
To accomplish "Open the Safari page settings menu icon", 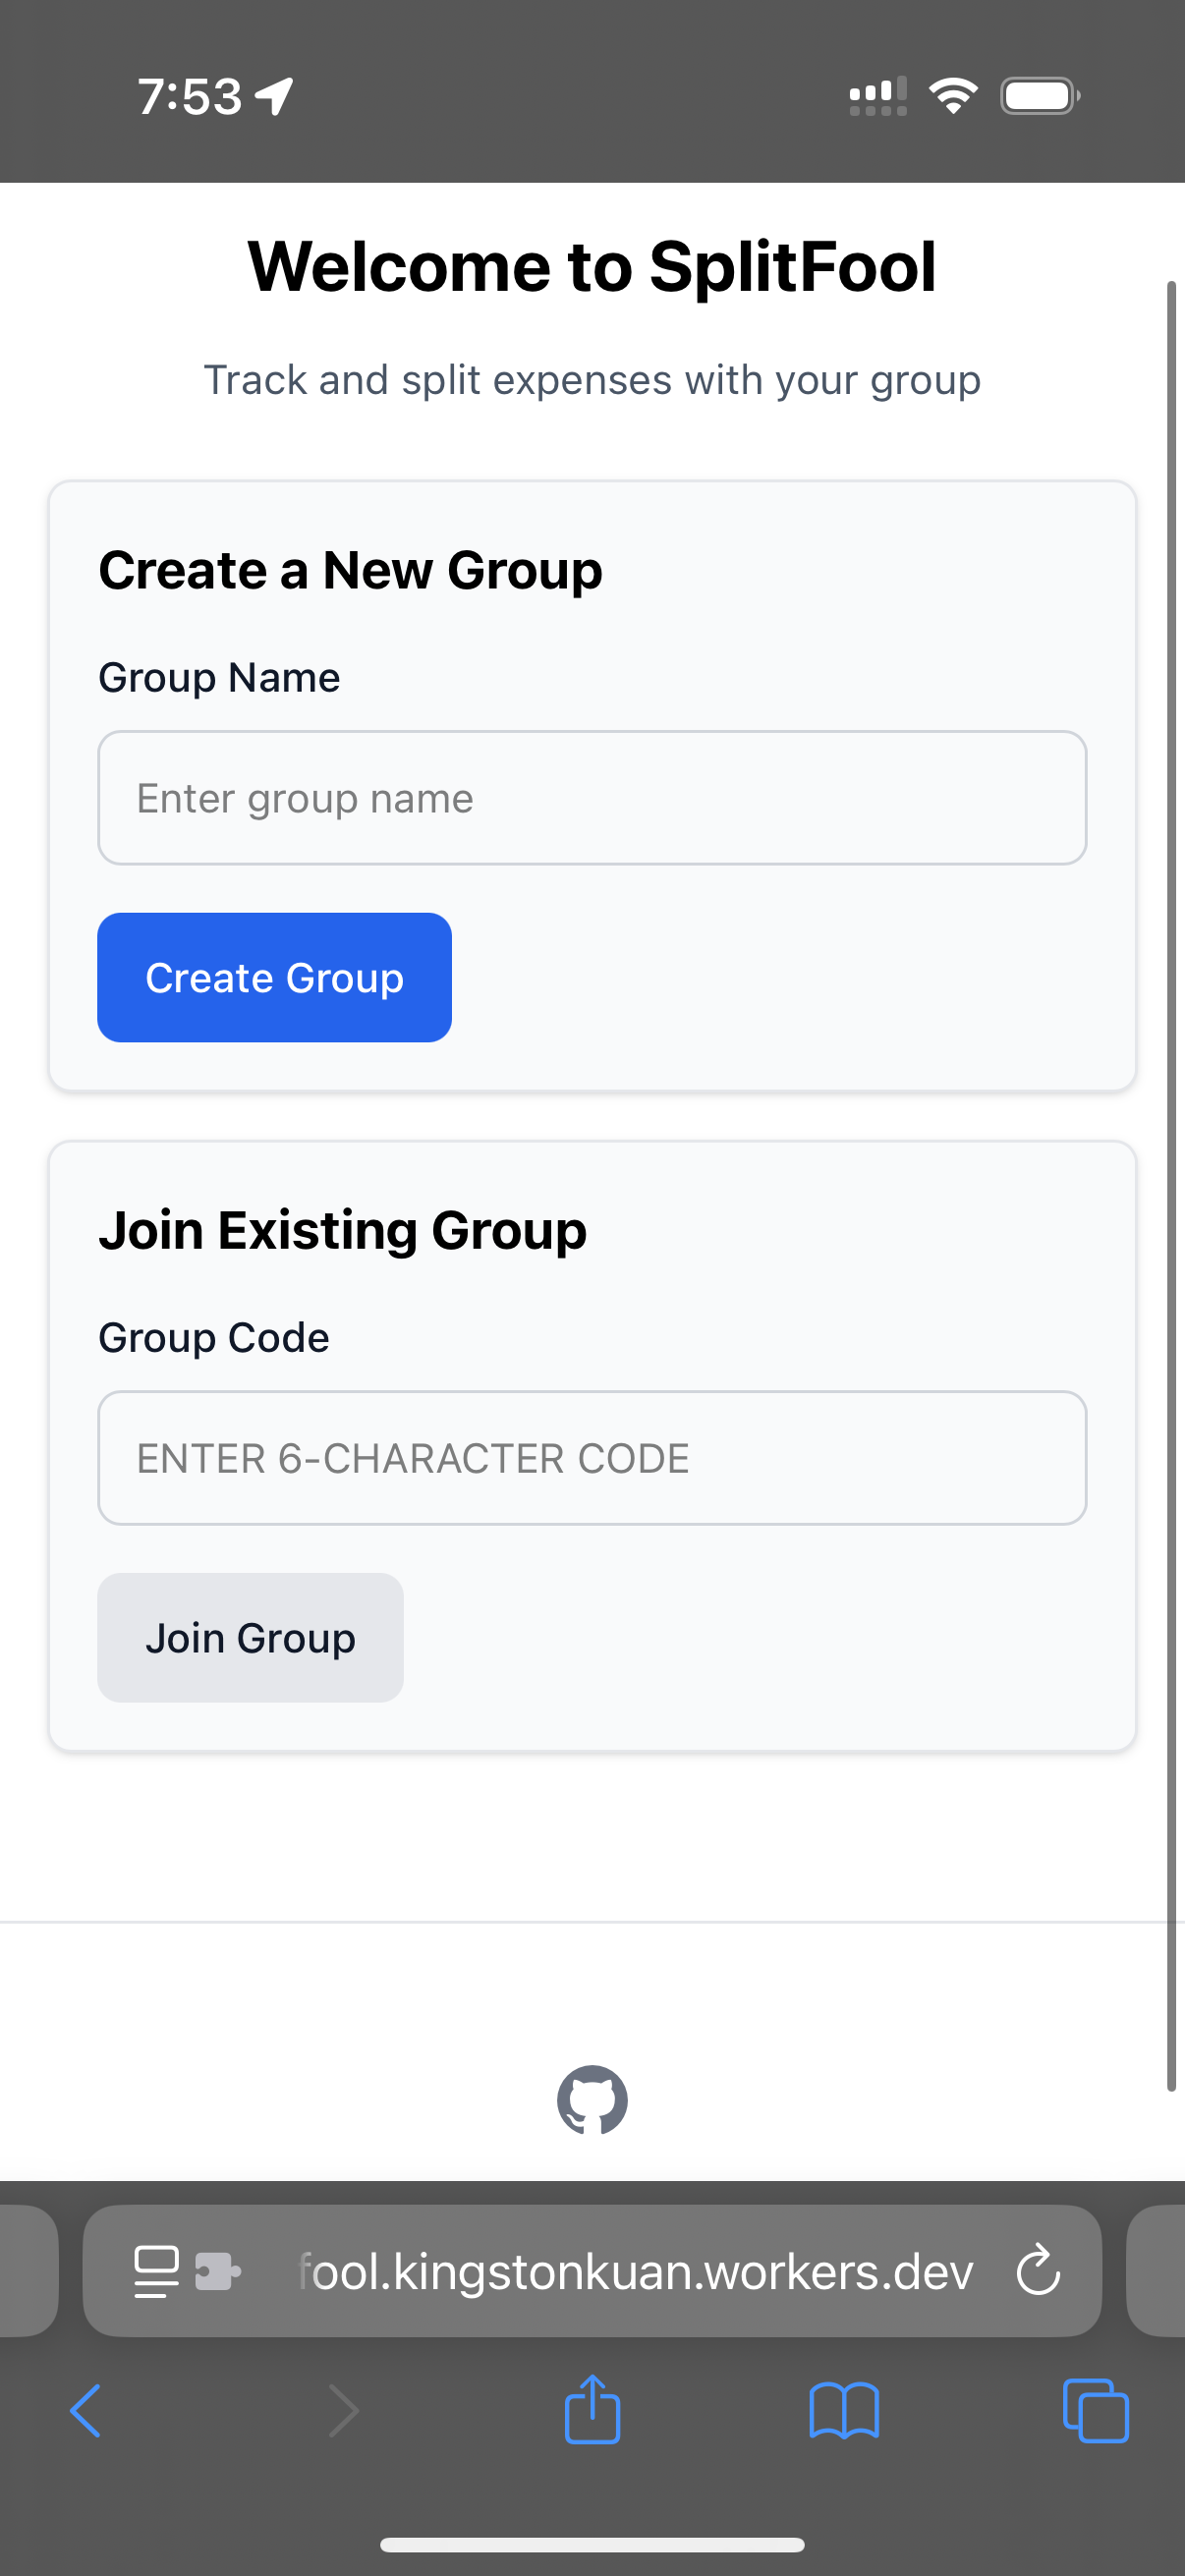I will point(157,2271).
